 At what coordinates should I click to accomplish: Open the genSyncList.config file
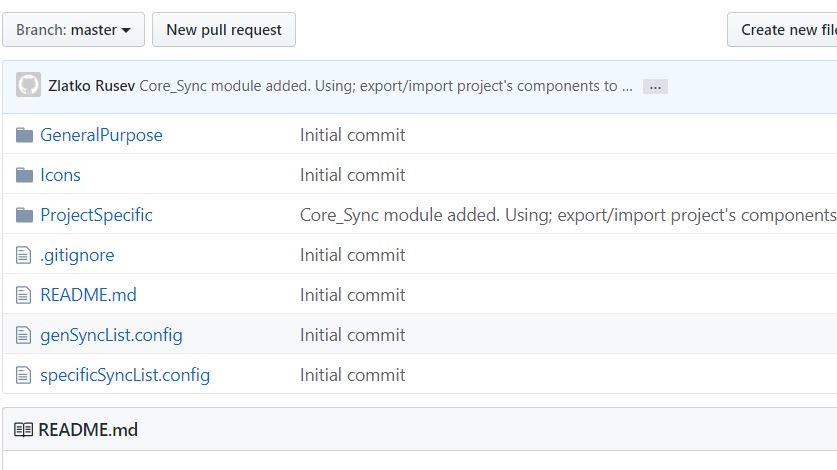tap(112, 335)
